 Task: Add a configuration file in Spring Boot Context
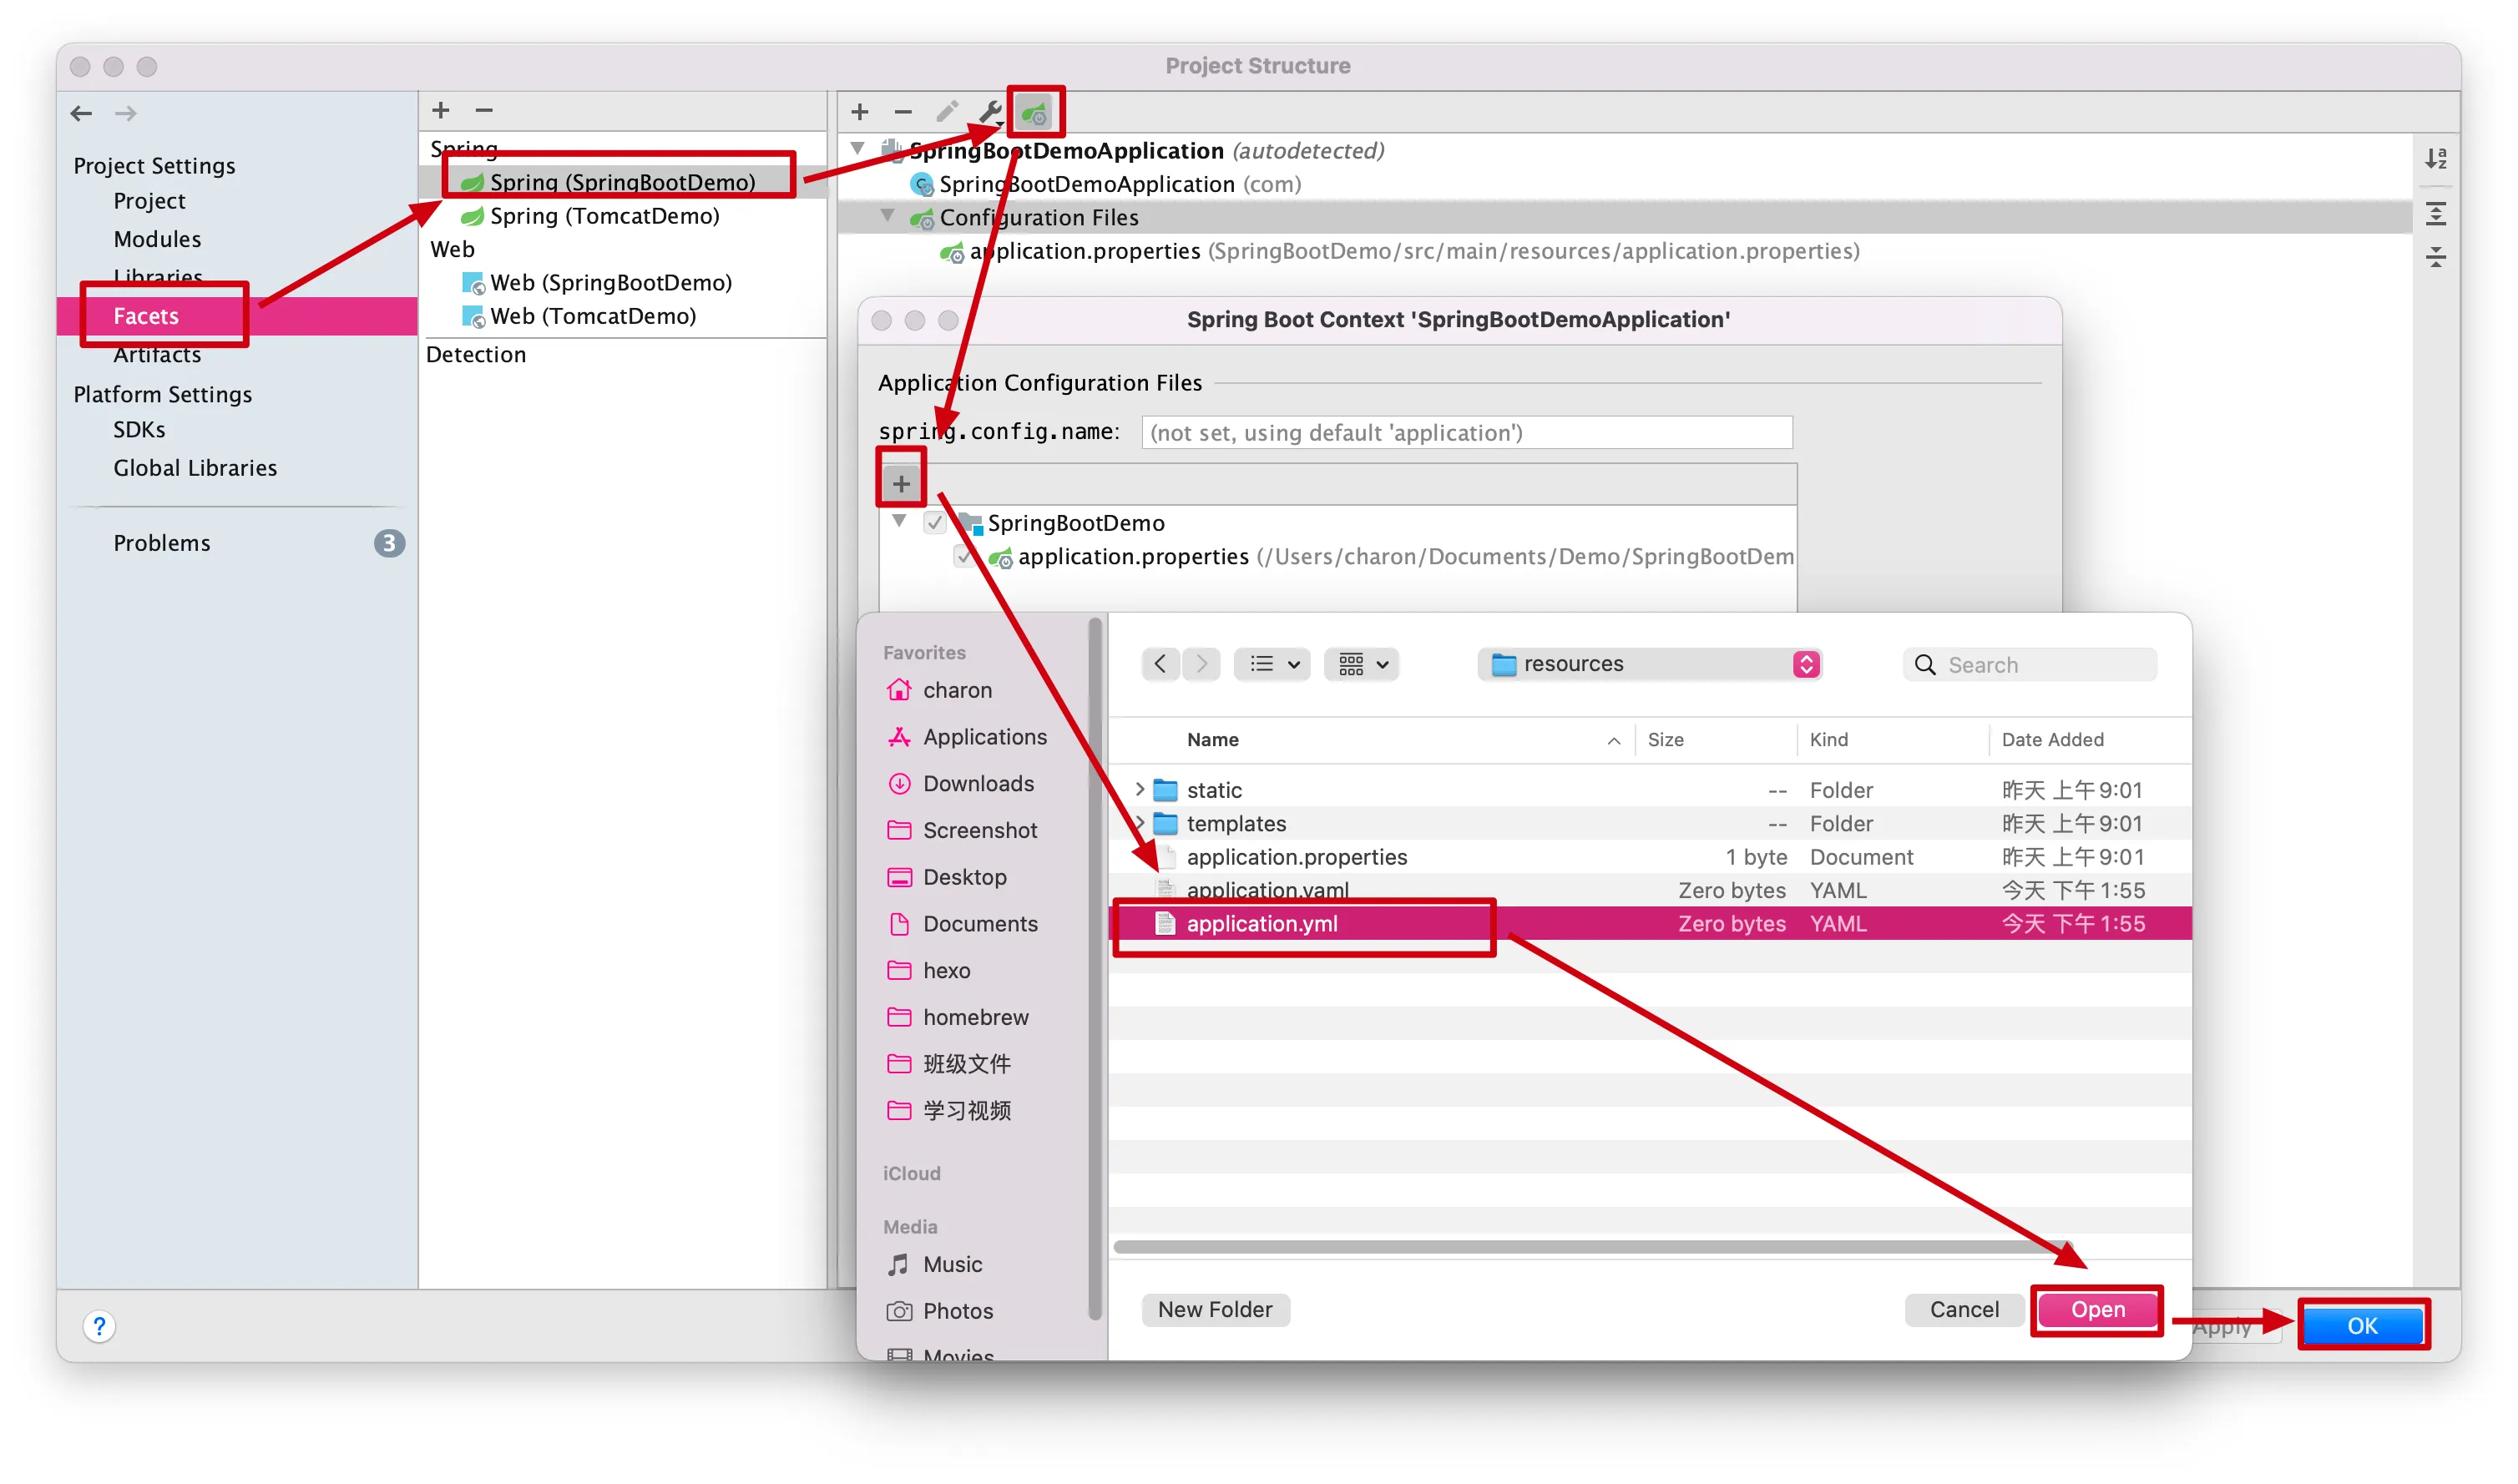[x=901, y=484]
